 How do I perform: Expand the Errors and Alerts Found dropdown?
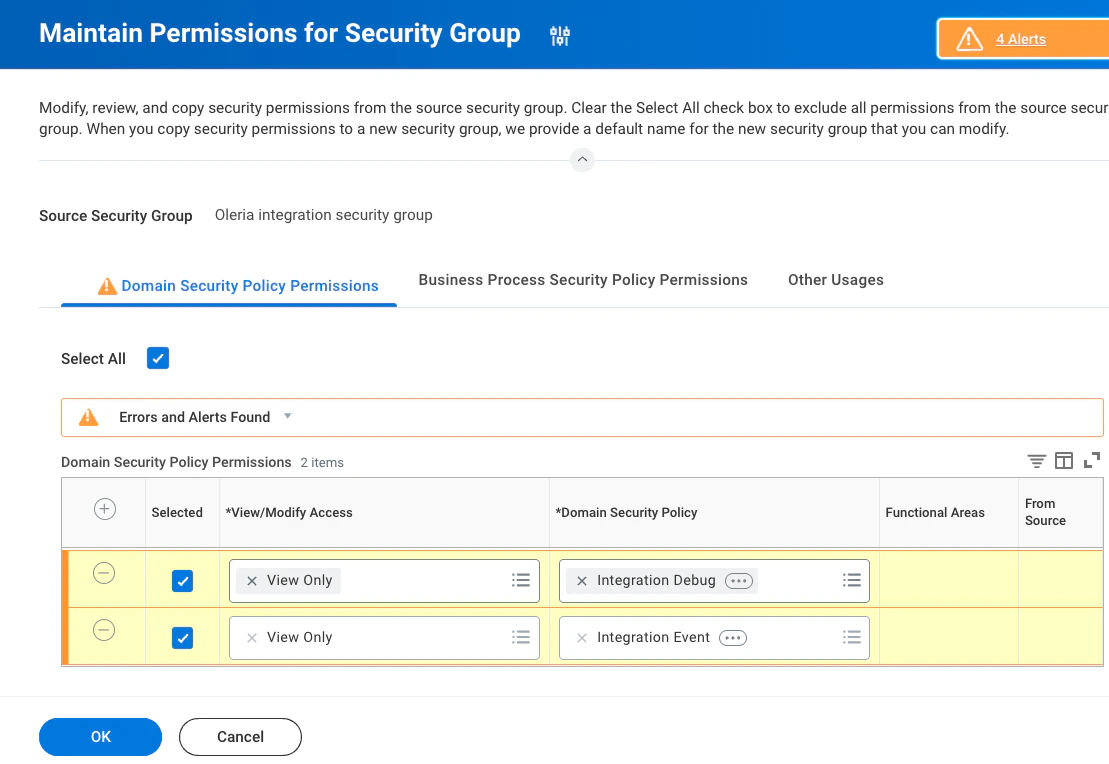click(288, 416)
